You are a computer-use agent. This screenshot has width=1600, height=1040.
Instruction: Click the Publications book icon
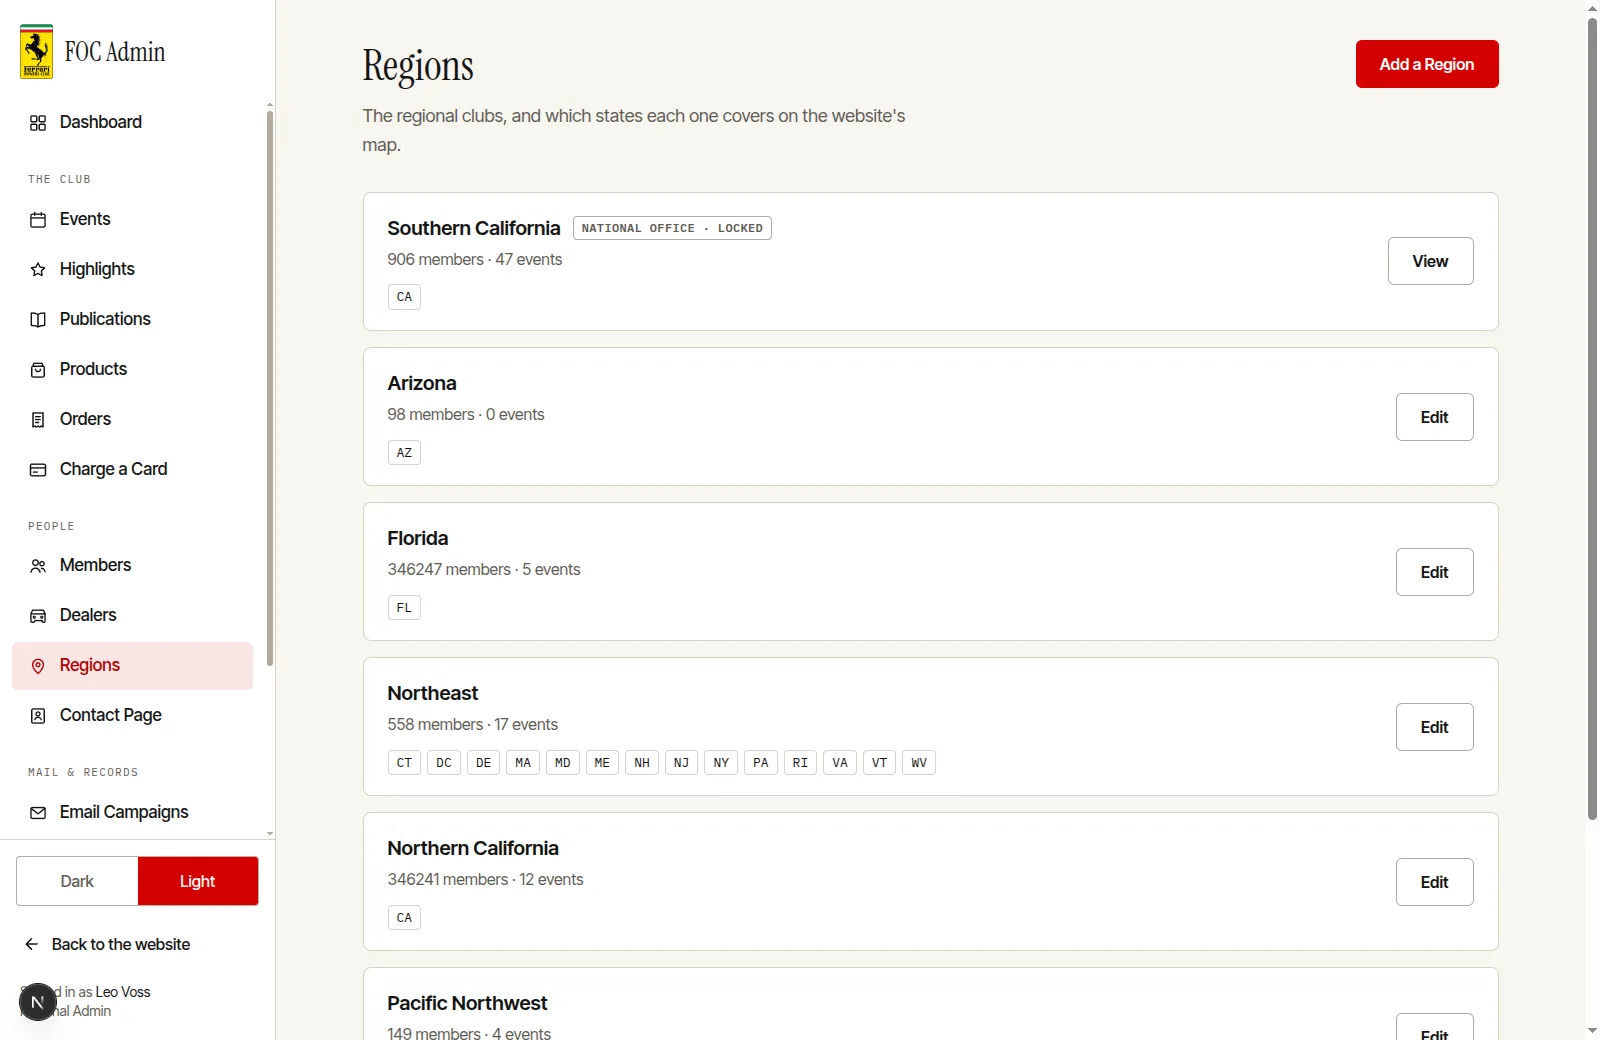[x=38, y=320]
